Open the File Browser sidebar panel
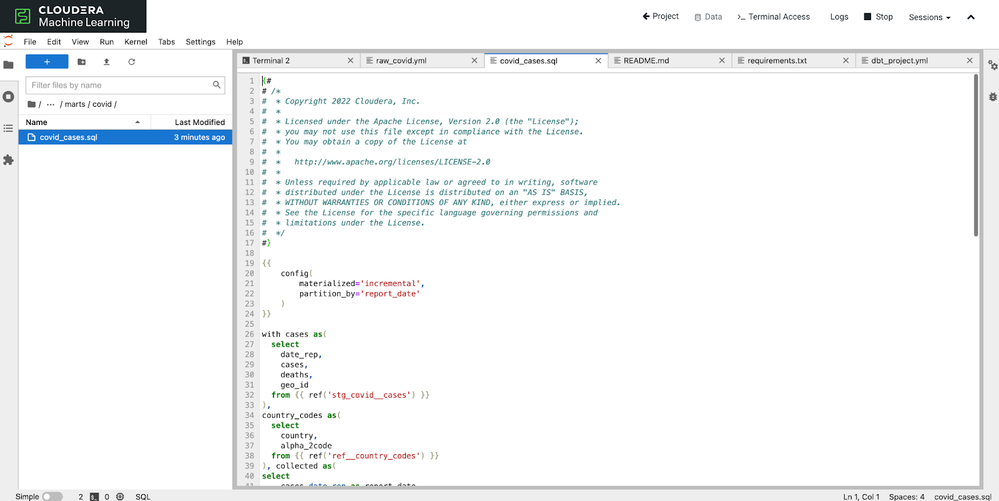 pyautogui.click(x=9, y=65)
